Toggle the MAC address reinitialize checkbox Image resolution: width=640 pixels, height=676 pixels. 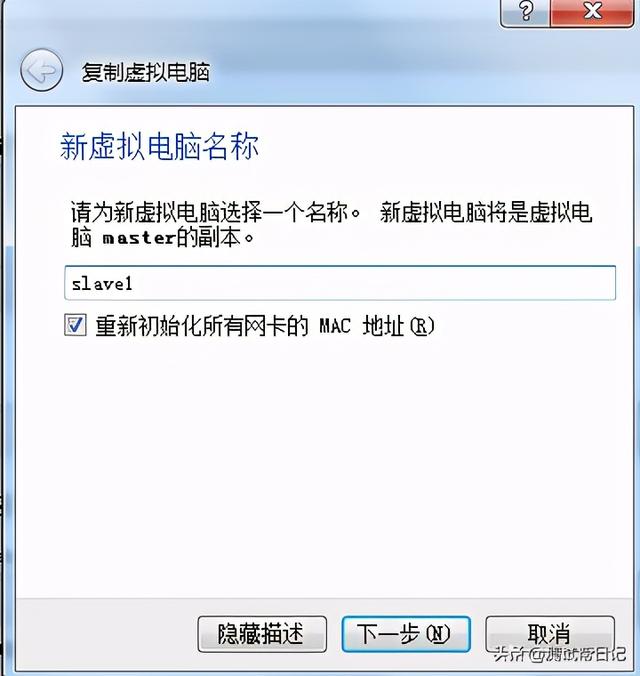(75, 325)
